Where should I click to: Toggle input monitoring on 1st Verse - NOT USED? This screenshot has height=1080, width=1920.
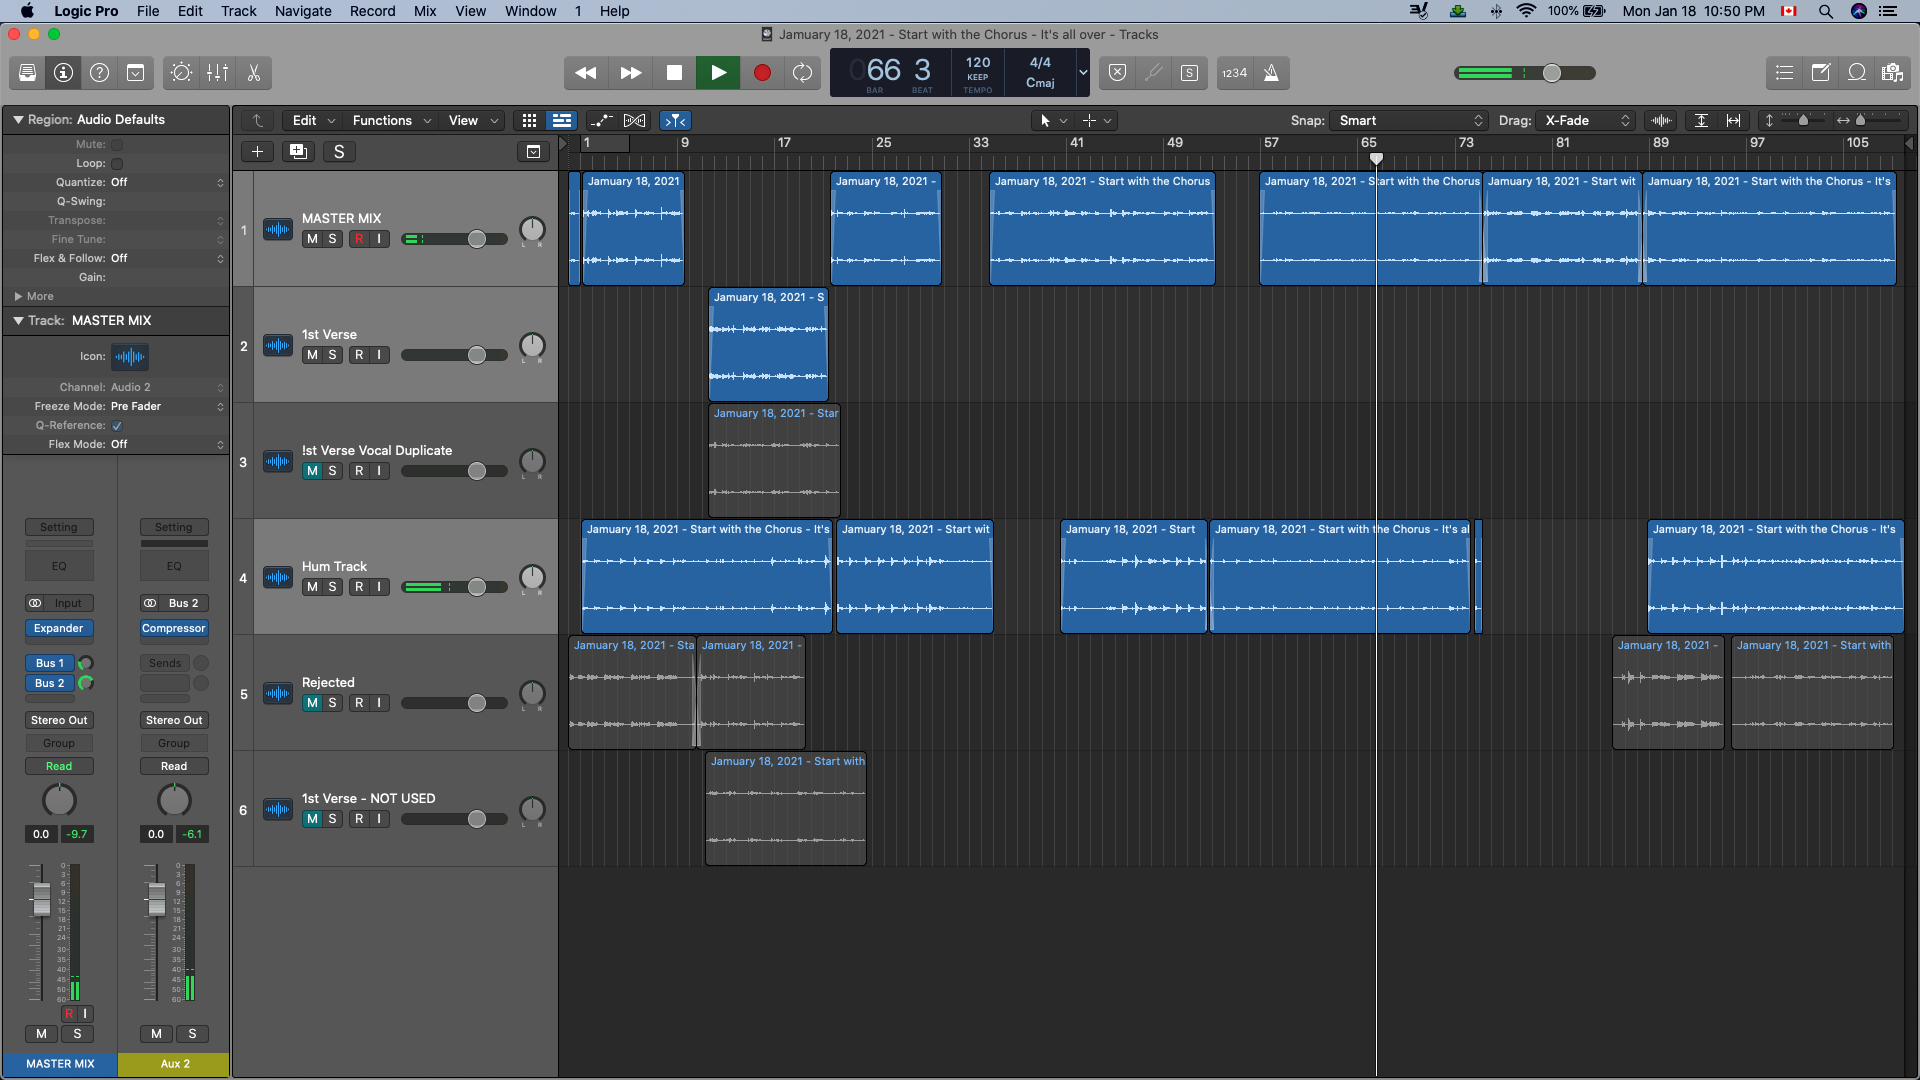[379, 819]
